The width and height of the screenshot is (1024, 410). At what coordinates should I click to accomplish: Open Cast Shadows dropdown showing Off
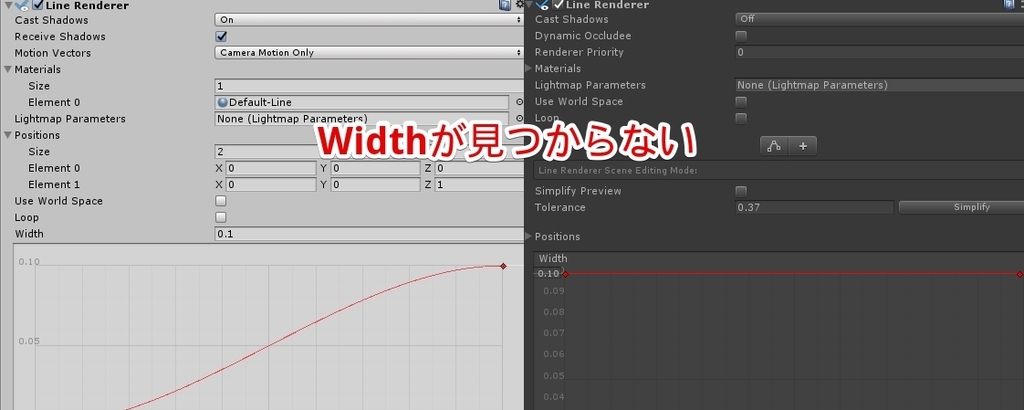879,19
